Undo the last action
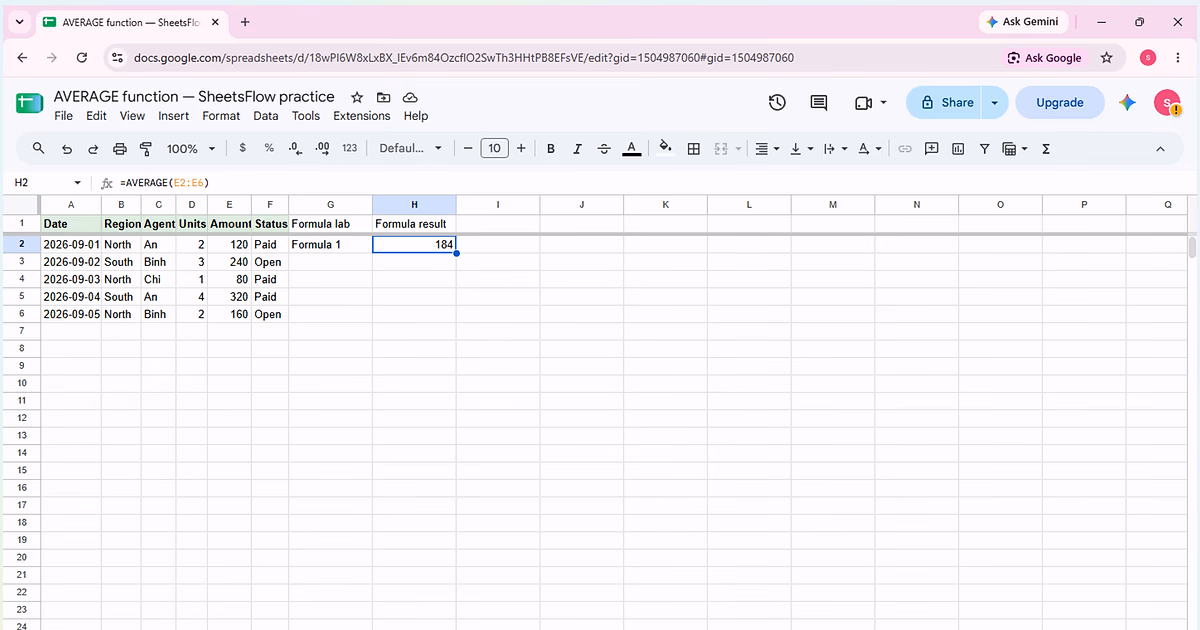The height and width of the screenshot is (630, 1200). click(x=67, y=148)
